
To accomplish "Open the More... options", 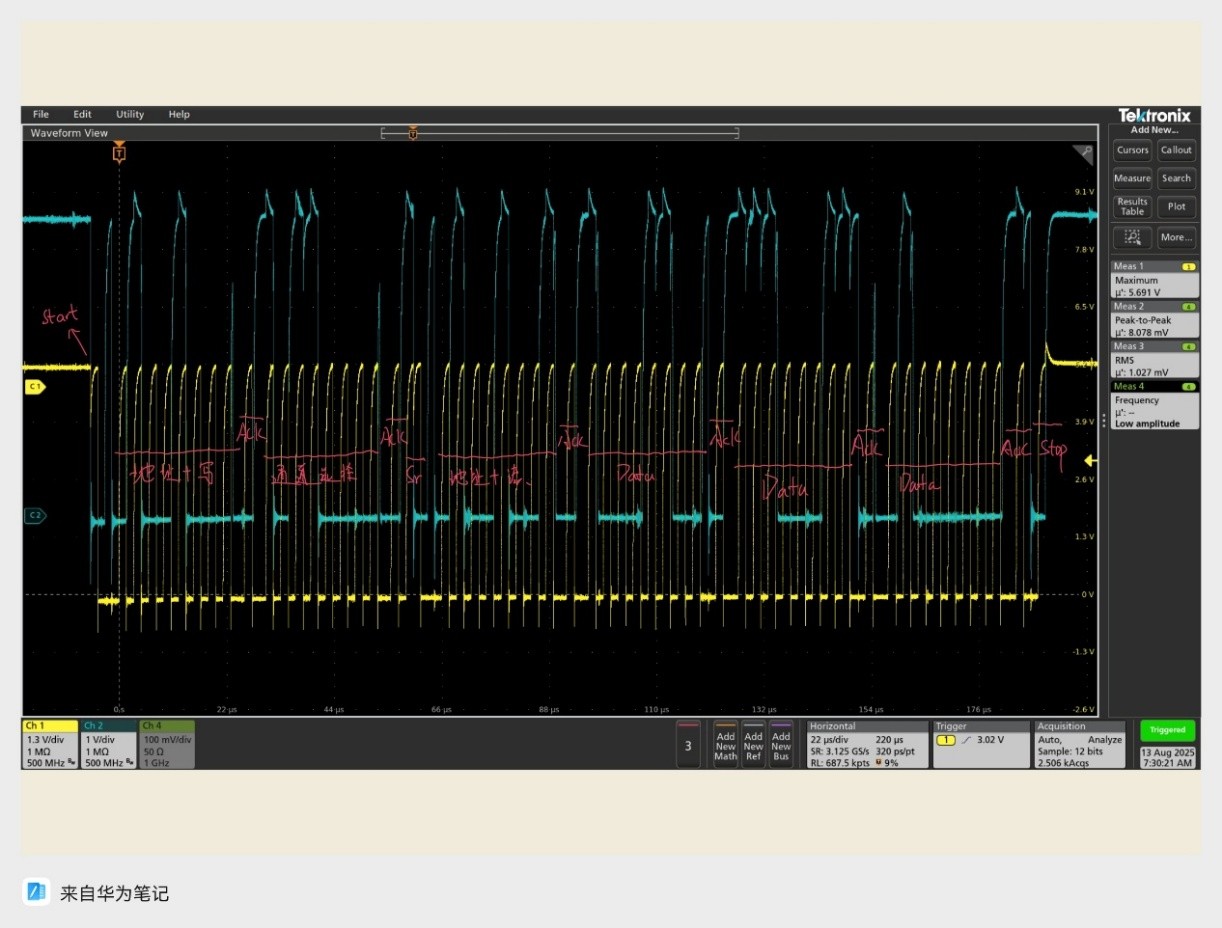I will pyautogui.click(x=1176, y=237).
